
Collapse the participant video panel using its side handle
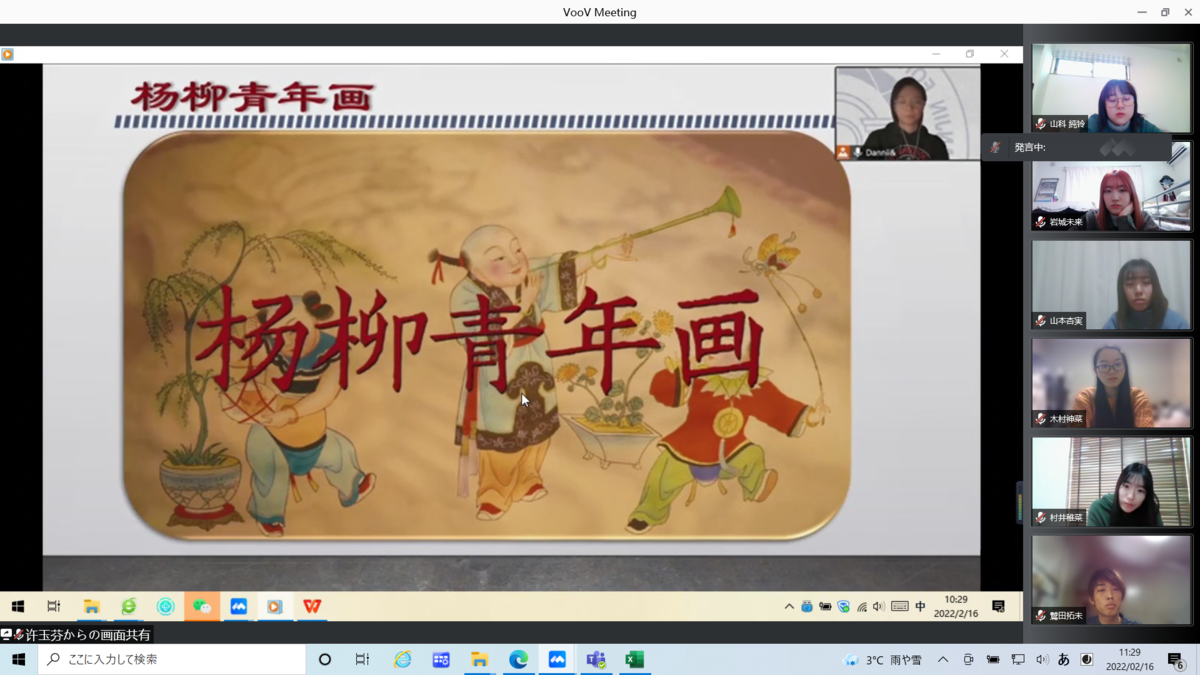coord(1020,502)
